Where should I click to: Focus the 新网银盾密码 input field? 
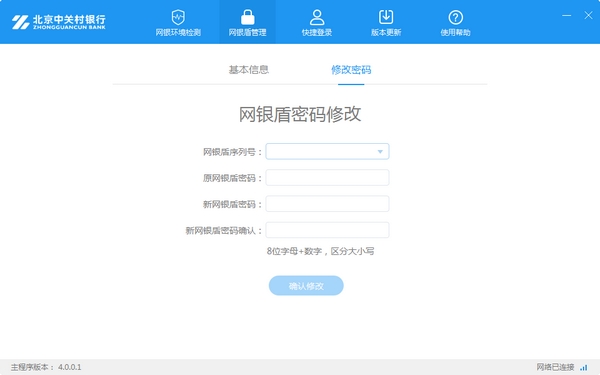(x=328, y=204)
